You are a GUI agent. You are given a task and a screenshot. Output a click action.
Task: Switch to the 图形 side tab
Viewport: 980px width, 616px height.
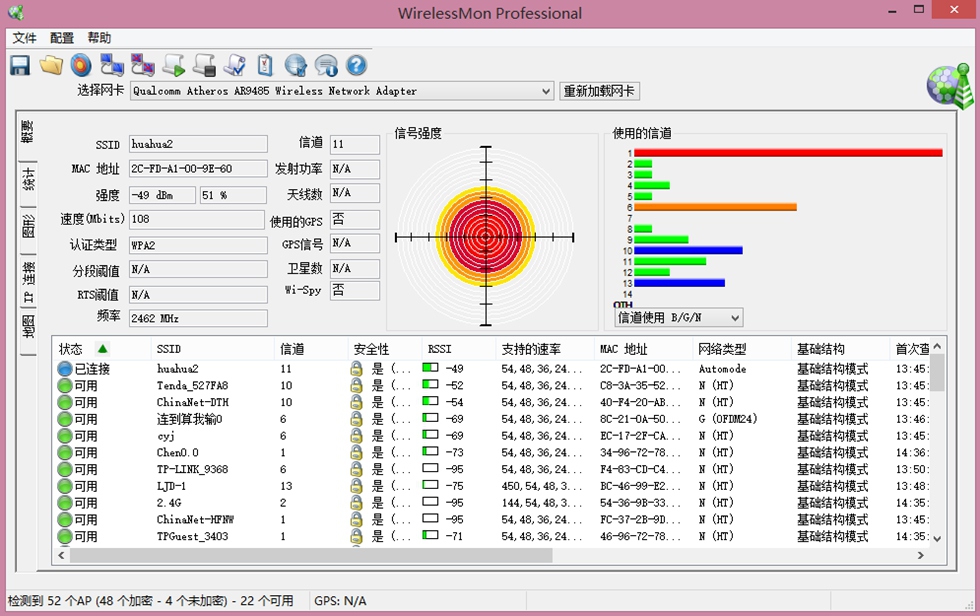[28, 226]
